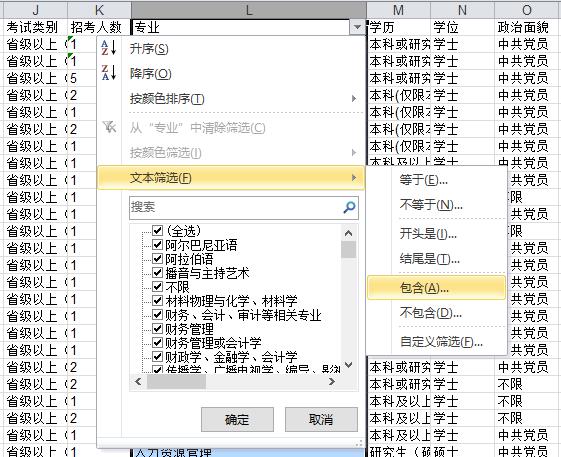Click the scroll-down arrow of checklist
The image size is (561, 457).
pyautogui.click(x=348, y=365)
